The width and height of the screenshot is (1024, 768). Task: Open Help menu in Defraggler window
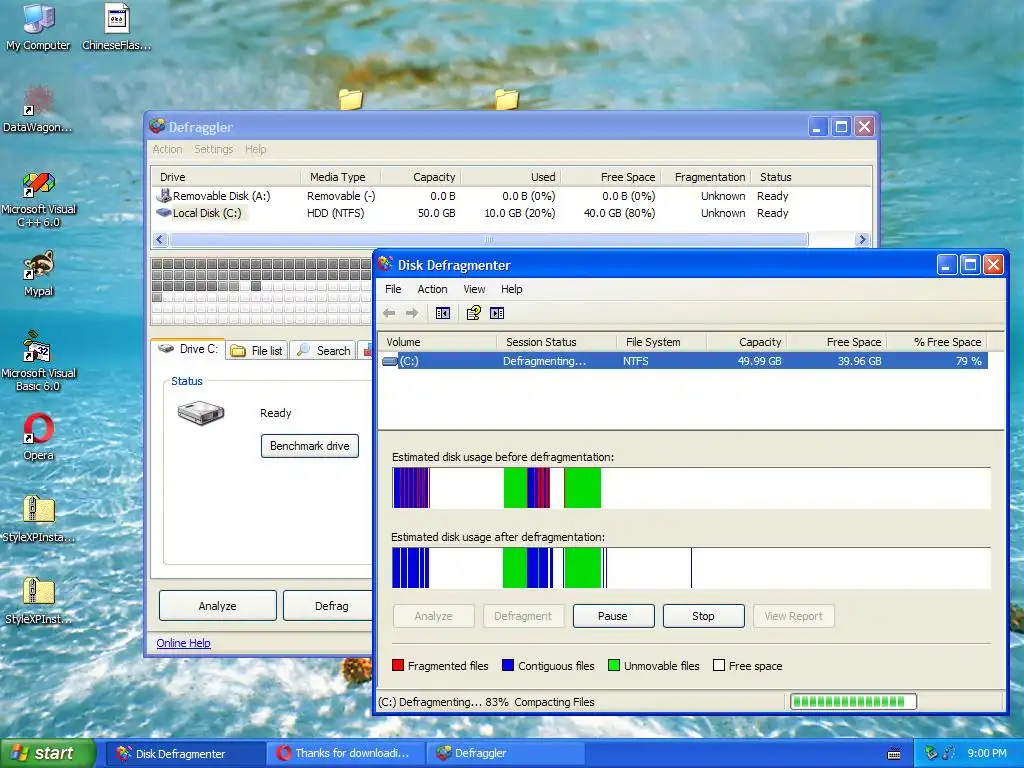[255, 149]
